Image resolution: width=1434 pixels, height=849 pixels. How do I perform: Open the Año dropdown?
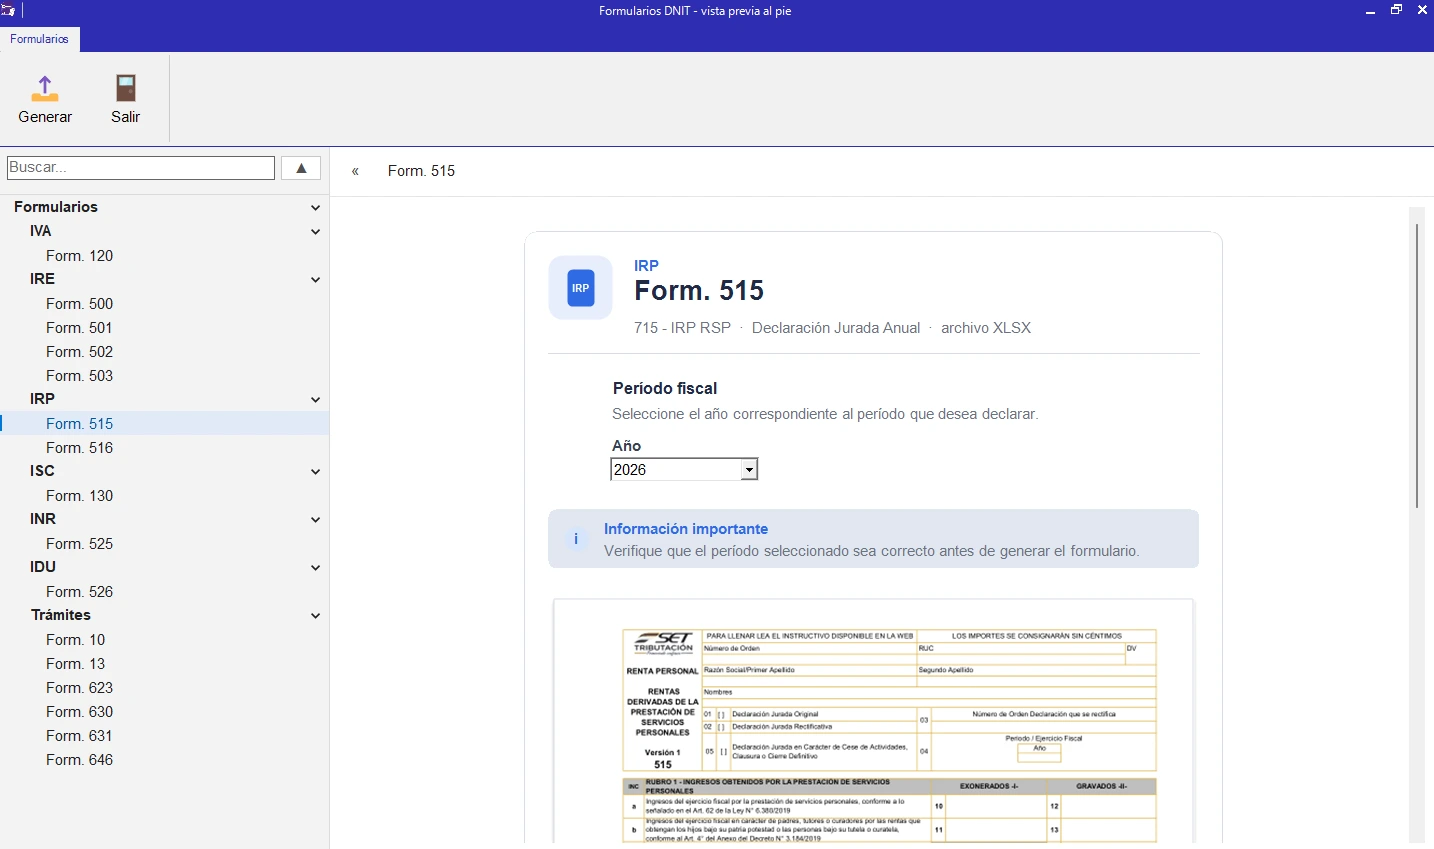pyautogui.click(x=749, y=470)
